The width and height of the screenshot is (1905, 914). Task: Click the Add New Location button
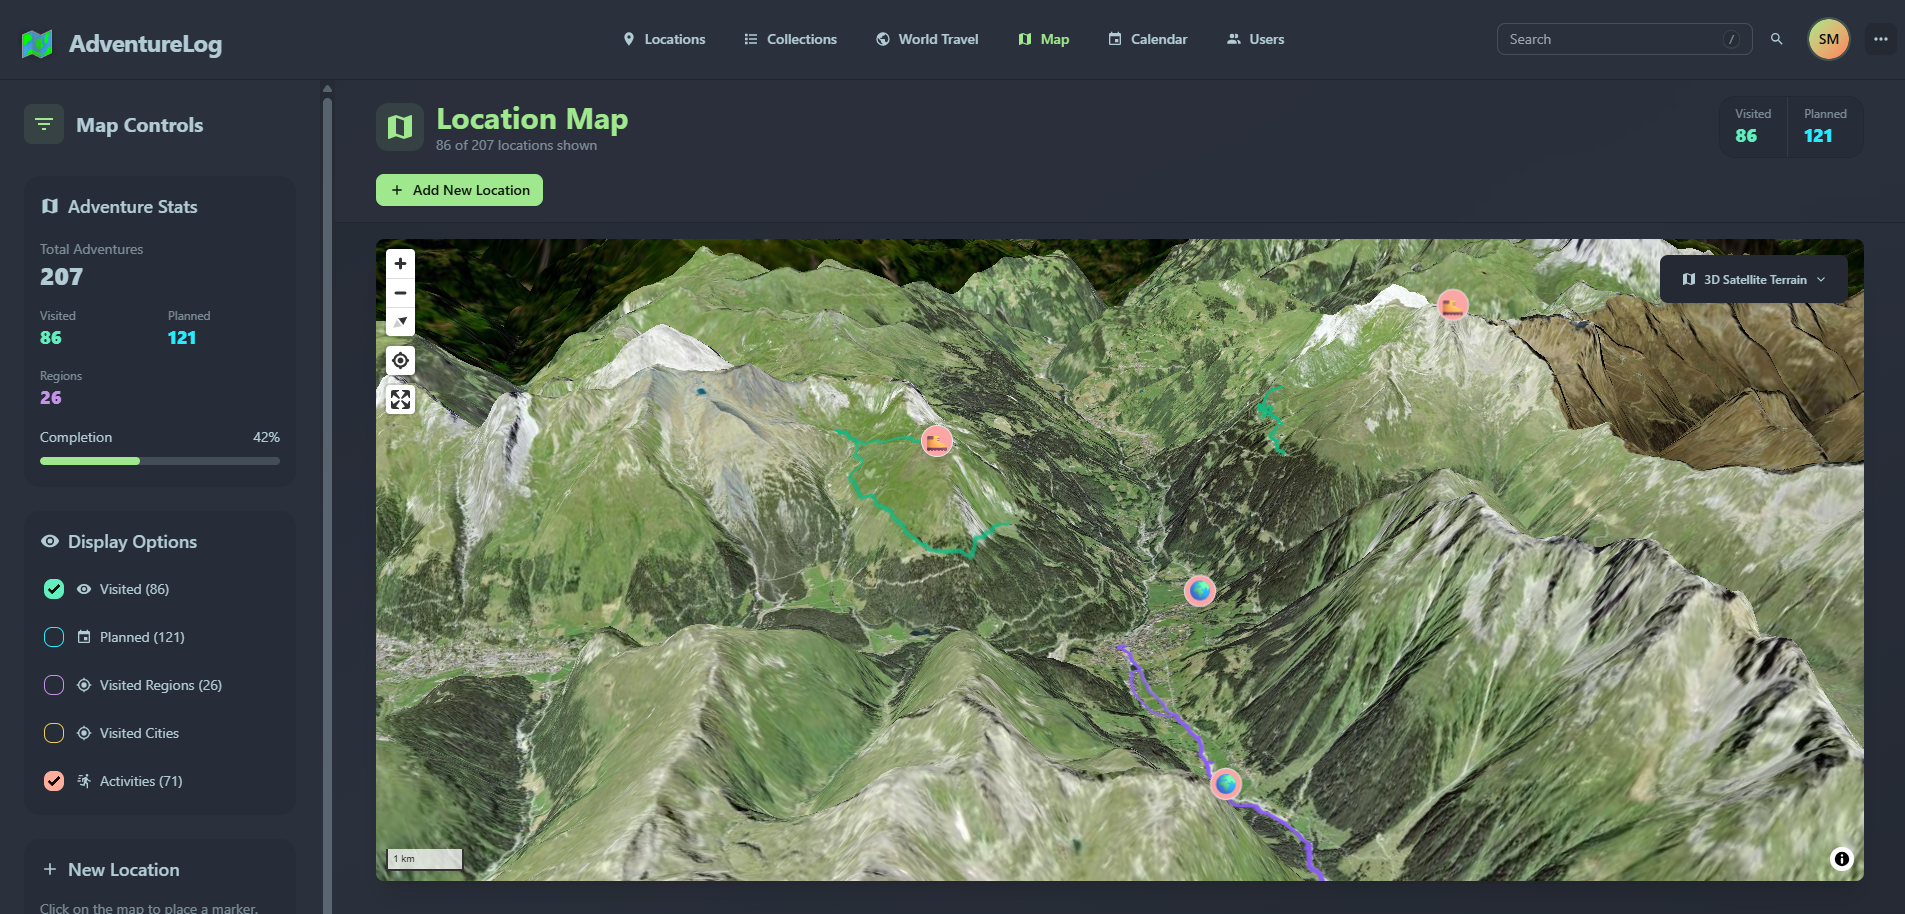pyautogui.click(x=459, y=190)
